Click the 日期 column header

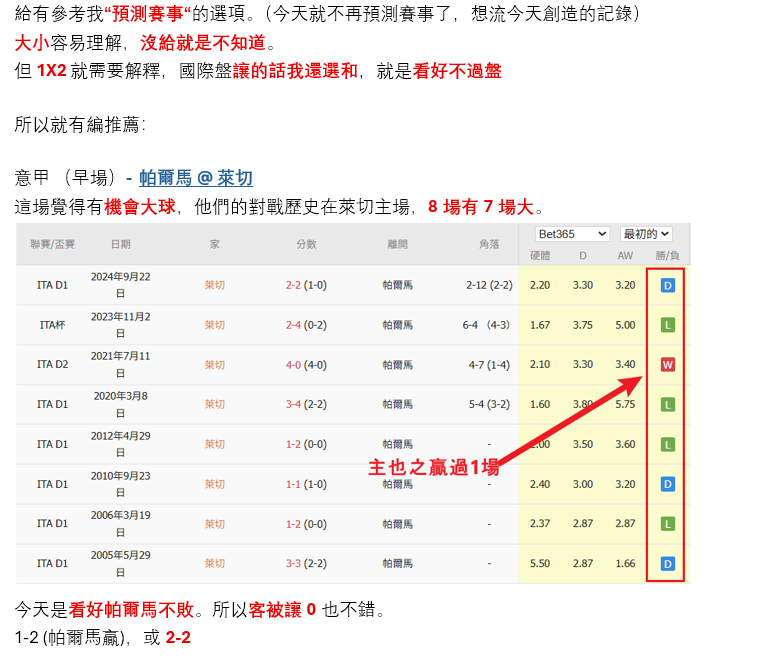point(120,244)
